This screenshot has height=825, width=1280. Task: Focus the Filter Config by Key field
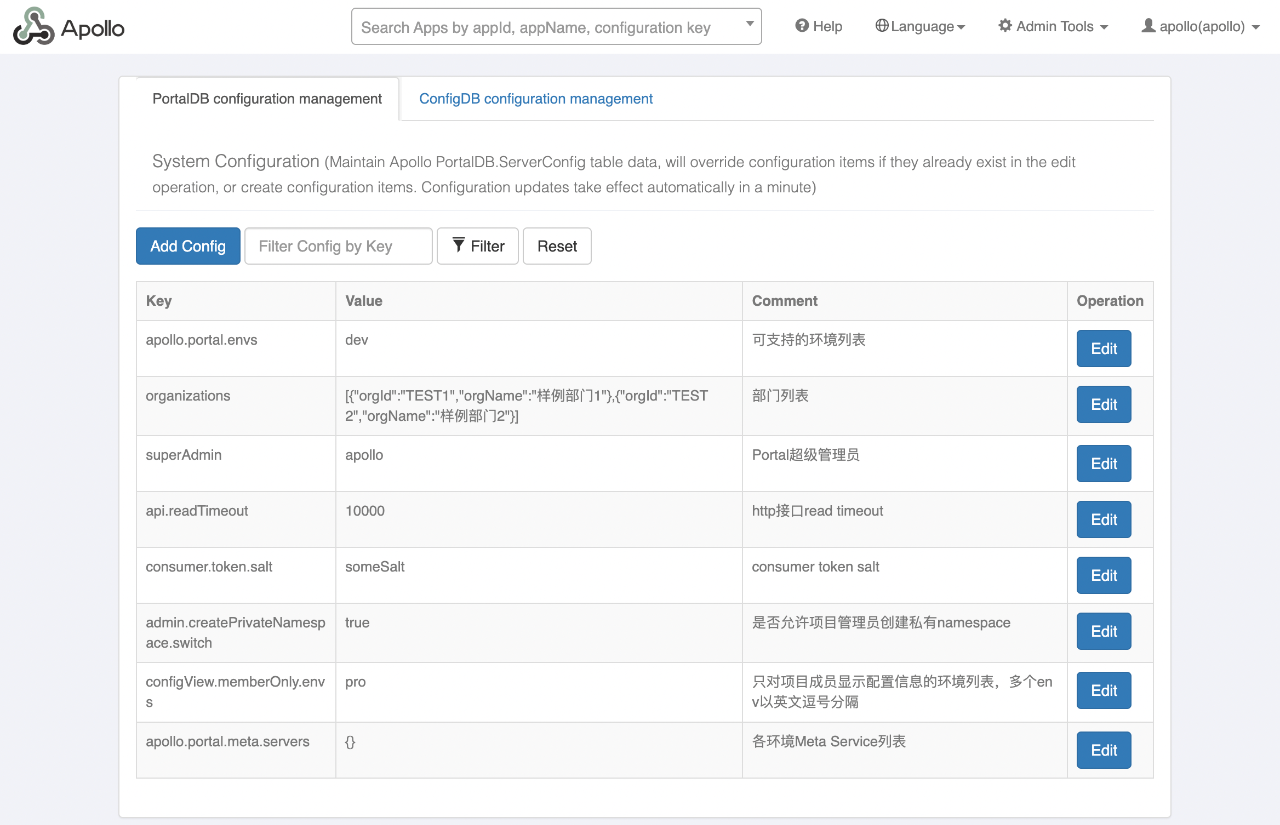click(x=339, y=246)
